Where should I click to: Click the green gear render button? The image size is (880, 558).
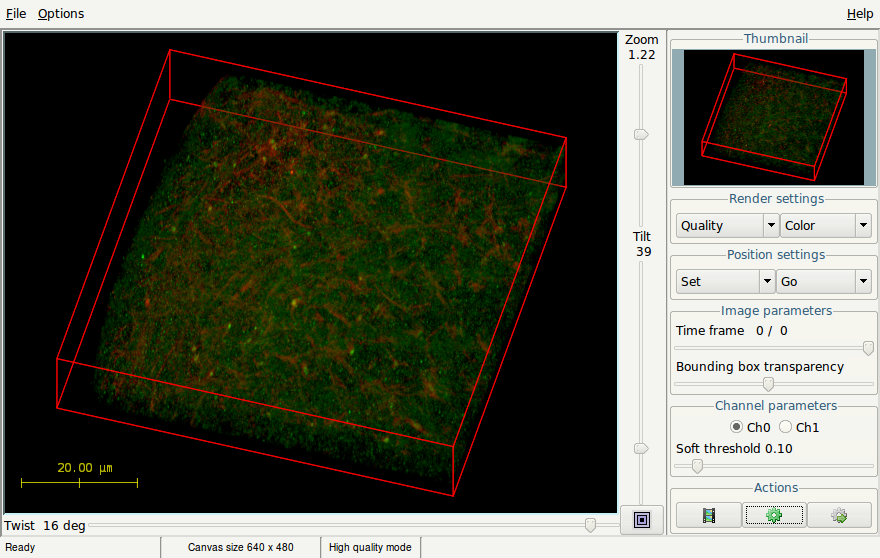tap(774, 515)
